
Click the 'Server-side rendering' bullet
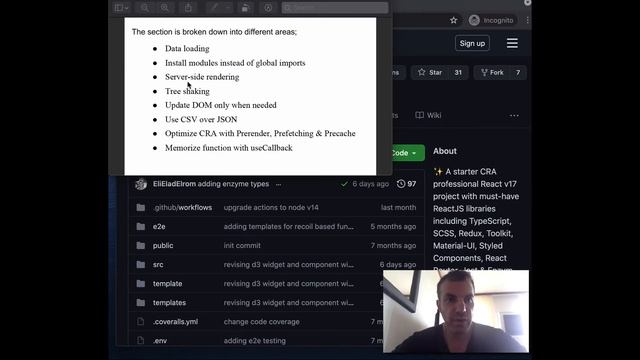(x=202, y=77)
